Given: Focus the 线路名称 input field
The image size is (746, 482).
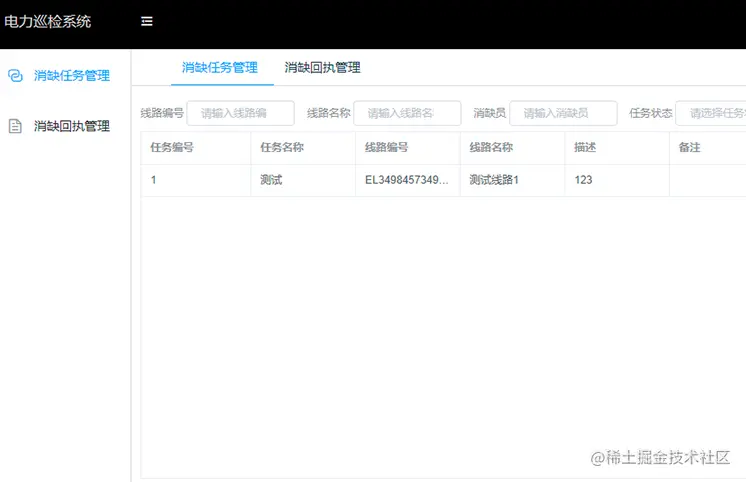Looking at the screenshot, I should [407, 113].
